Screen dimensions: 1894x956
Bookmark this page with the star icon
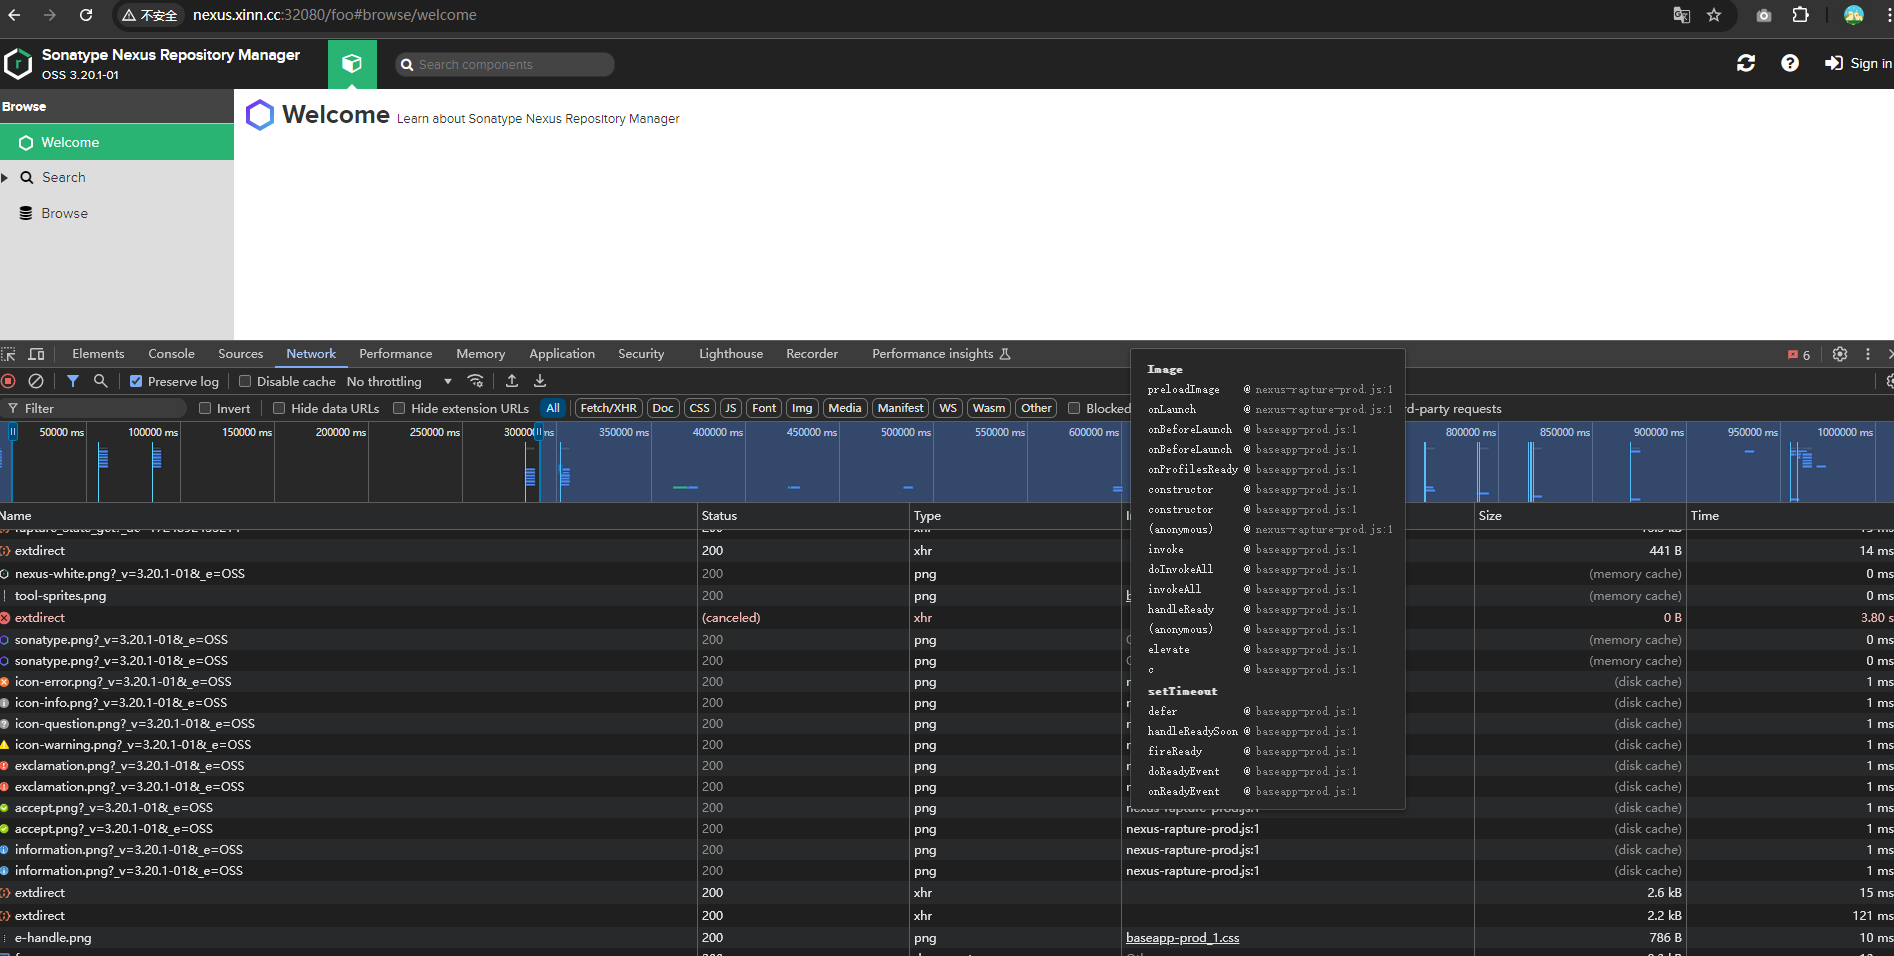1714,15
